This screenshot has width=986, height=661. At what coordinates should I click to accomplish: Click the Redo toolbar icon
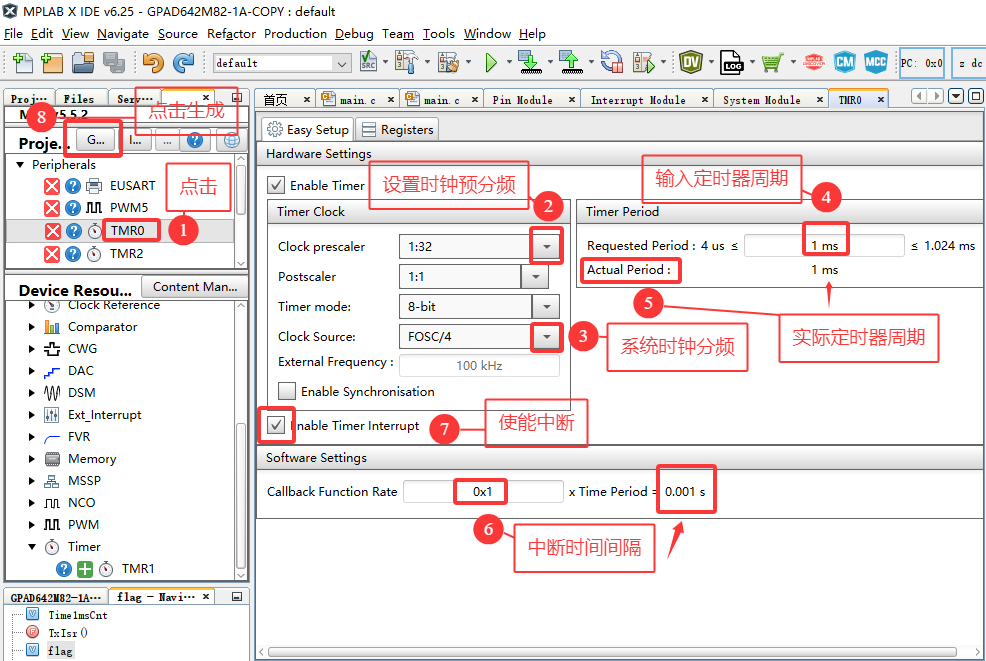184,62
